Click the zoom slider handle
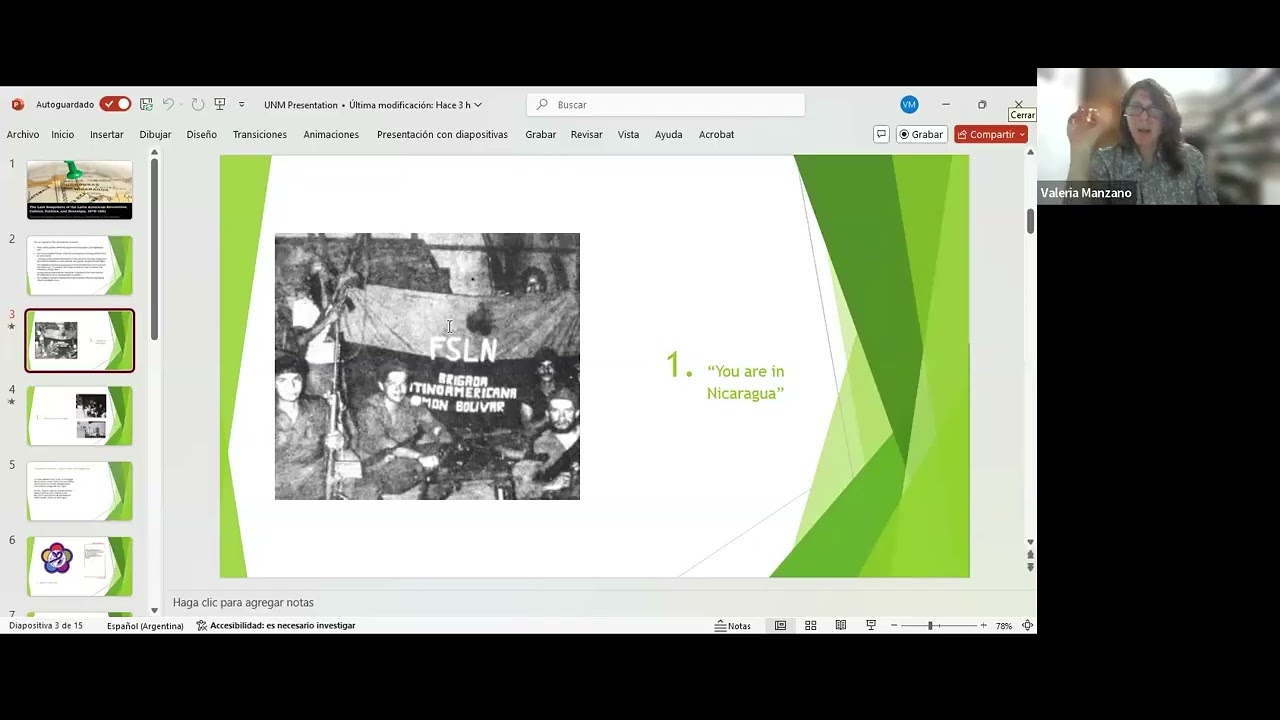 [930, 625]
